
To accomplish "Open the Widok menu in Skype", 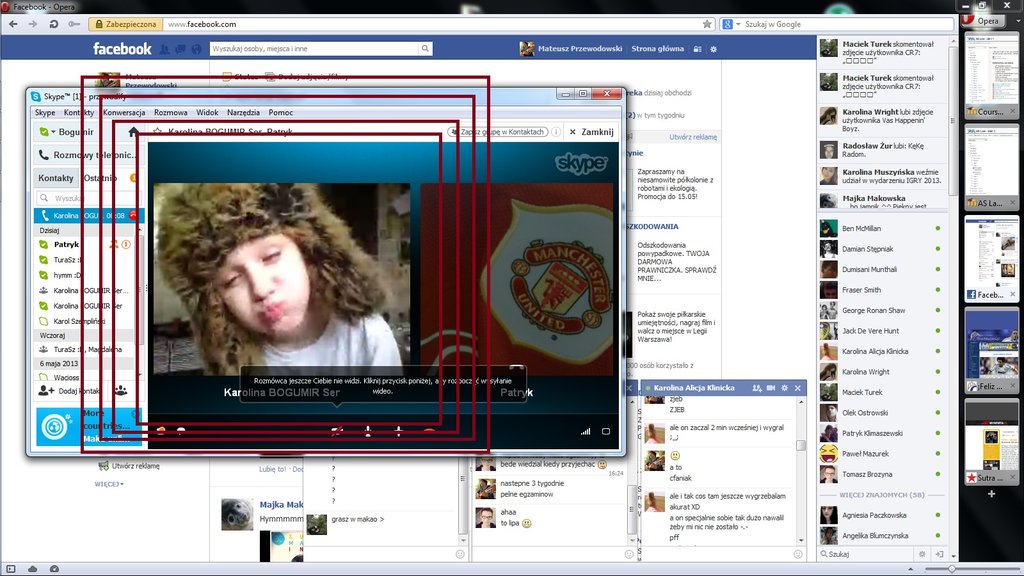I will (x=207, y=112).
